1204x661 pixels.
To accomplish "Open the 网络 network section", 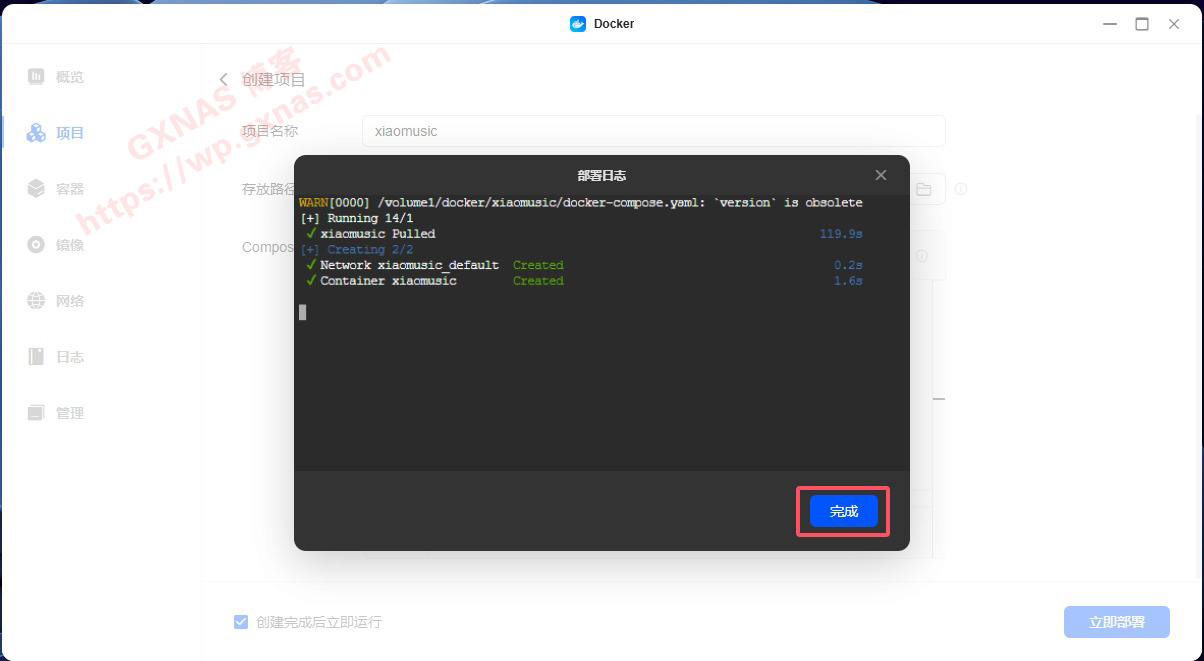I will (36, 301).
